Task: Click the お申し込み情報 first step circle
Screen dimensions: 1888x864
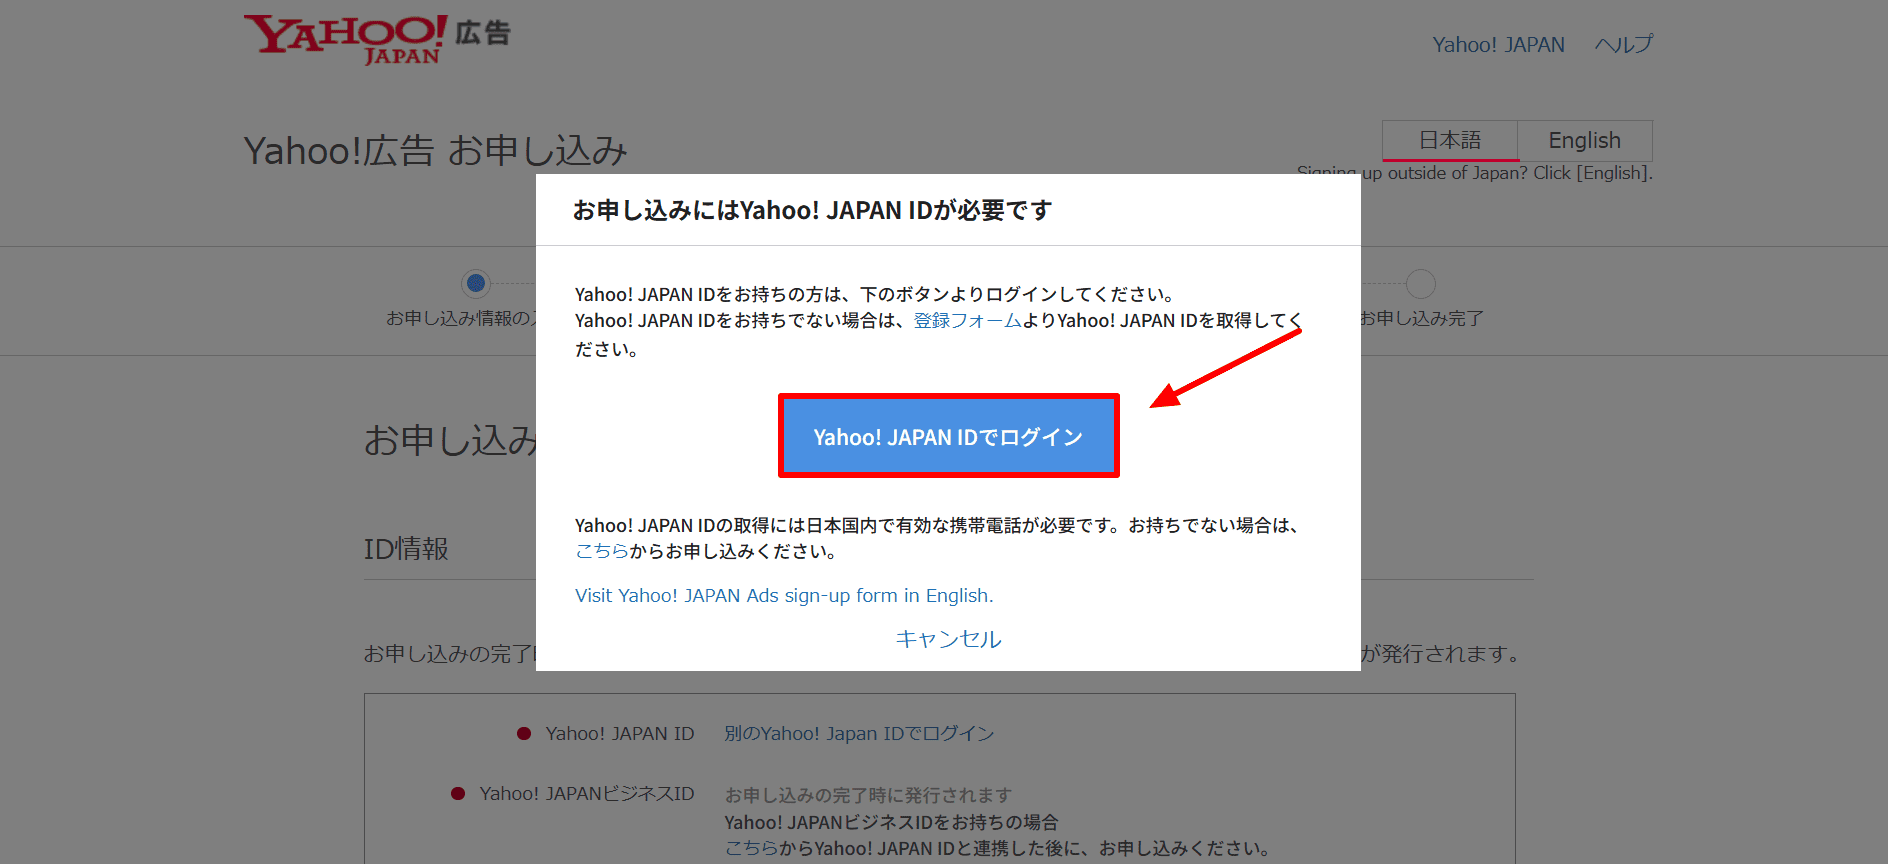Action: [476, 283]
